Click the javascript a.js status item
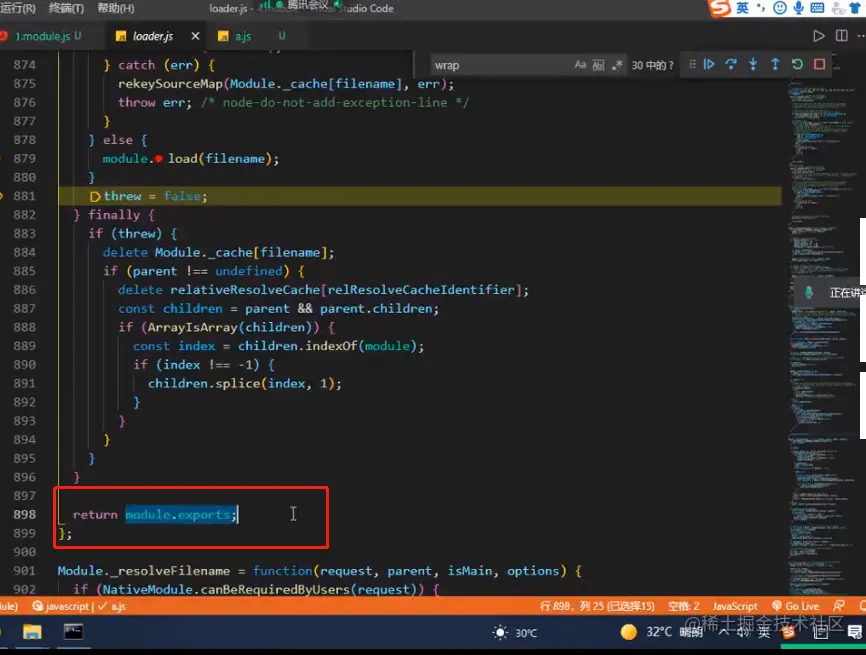This screenshot has height=655, width=866. (79, 606)
